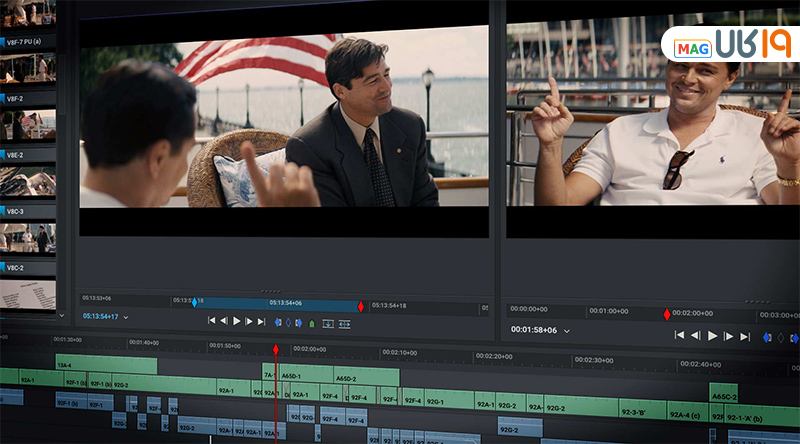Play the timeline viewer on the right
Image resolution: width=800 pixels, height=444 pixels.
pyautogui.click(x=712, y=336)
